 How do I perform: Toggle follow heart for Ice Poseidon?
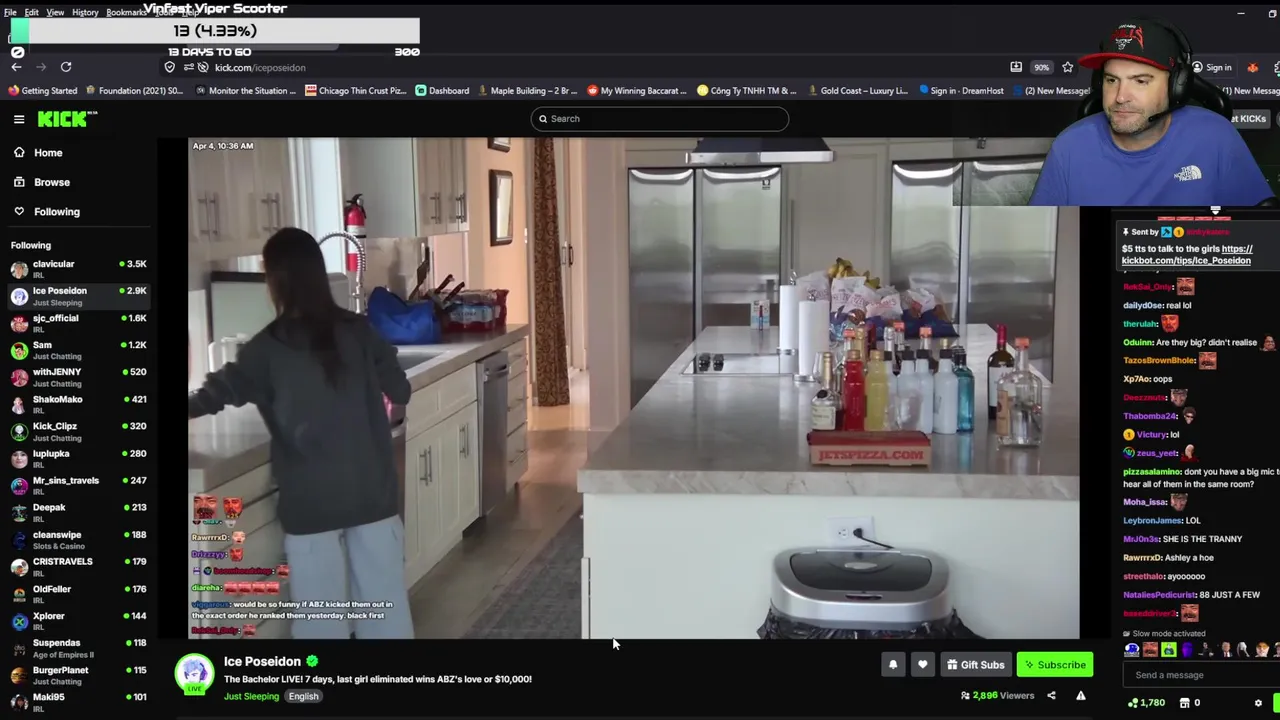point(922,665)
